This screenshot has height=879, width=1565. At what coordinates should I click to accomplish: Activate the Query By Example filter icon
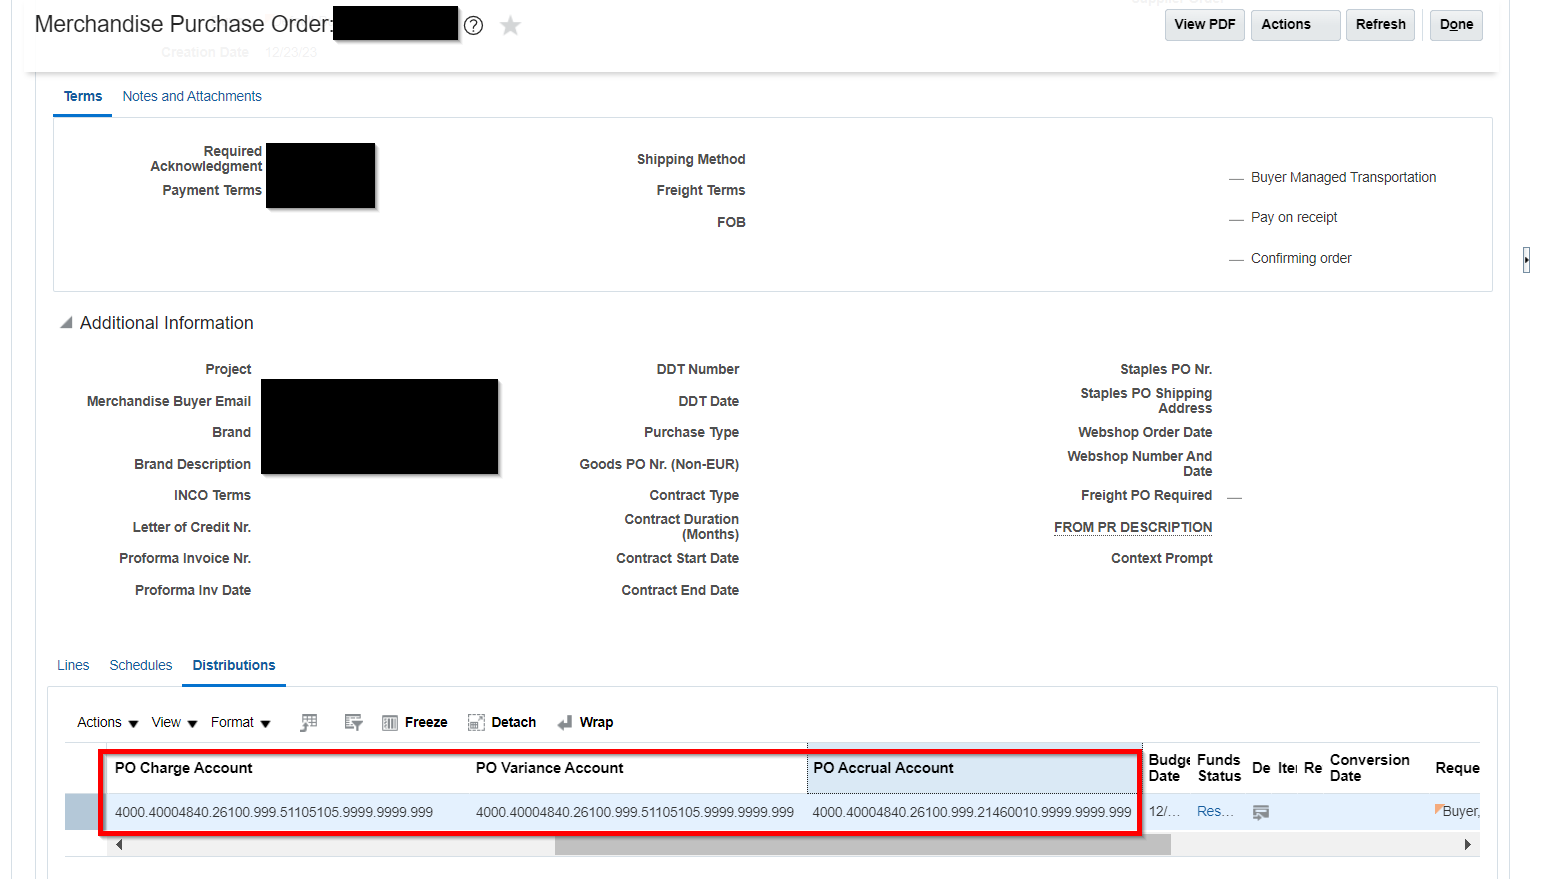point(352,721)
